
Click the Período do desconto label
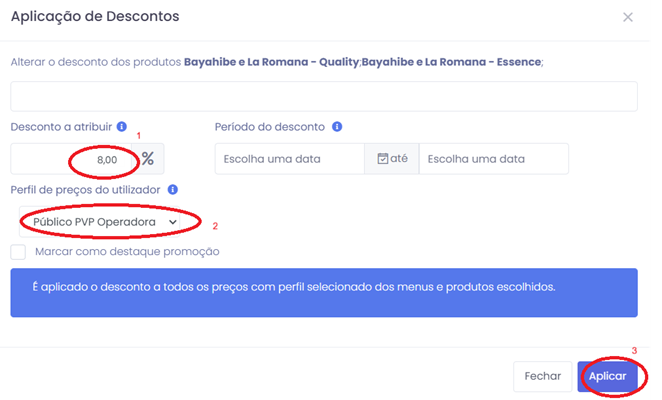(269, 127)
